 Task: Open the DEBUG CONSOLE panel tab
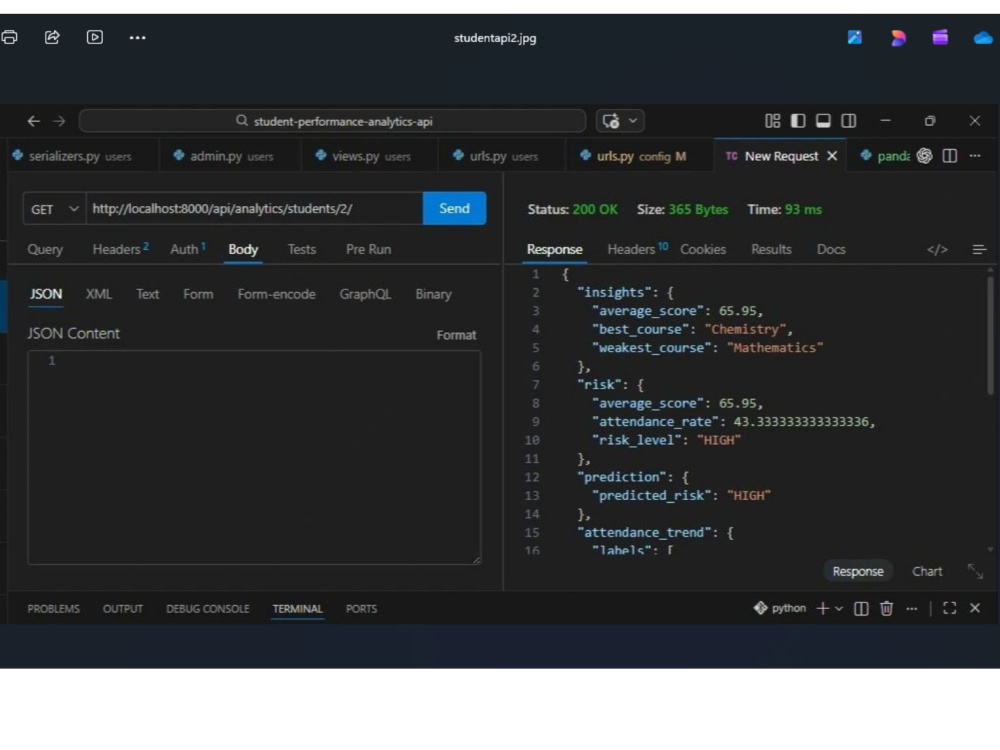[x=208, y=609]
